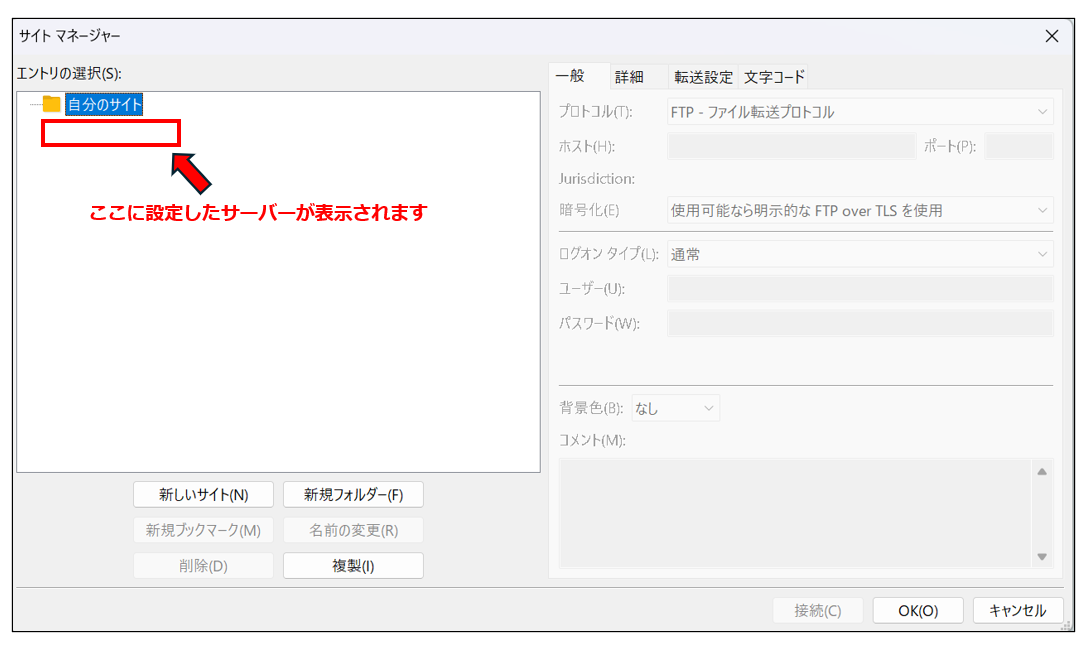
Task: Open the 転送設定 tab
Action: [x=704, y=77]
